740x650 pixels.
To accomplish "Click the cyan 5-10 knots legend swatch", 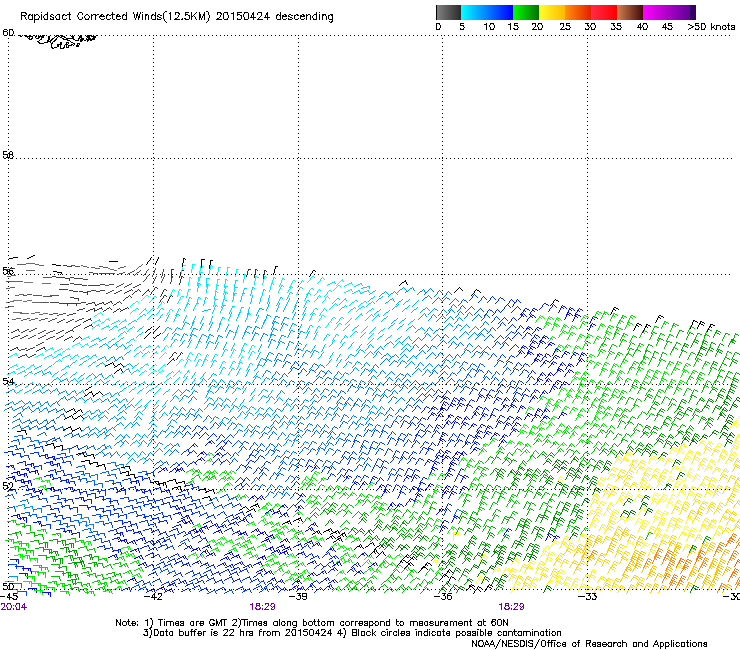I will pos(474,12).
